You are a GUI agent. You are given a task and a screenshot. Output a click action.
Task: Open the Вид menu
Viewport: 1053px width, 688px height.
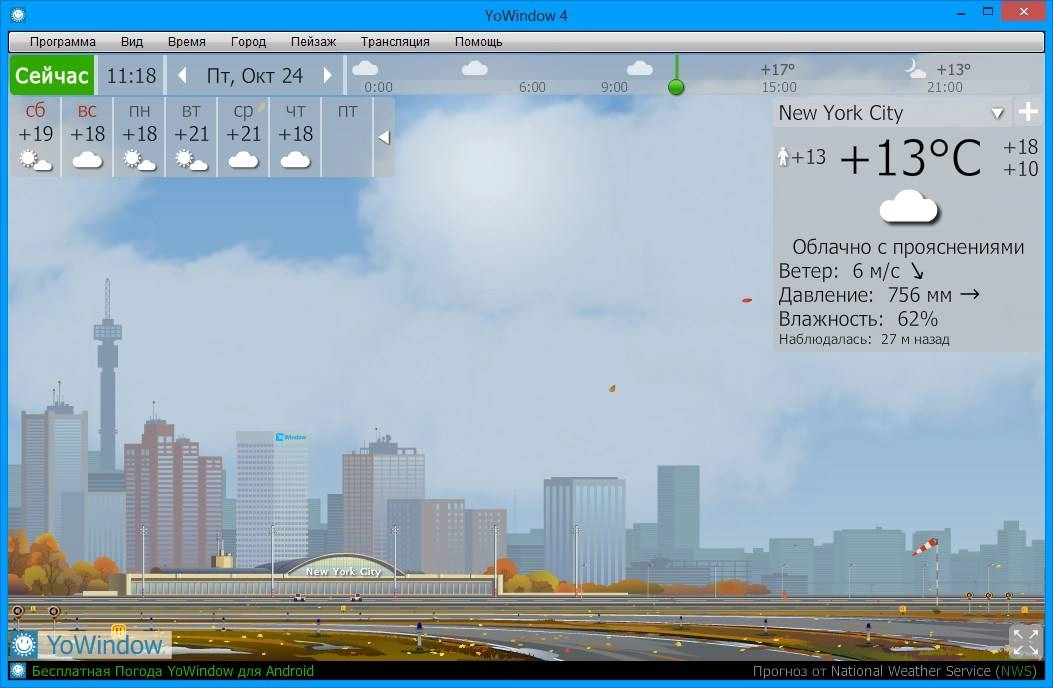132,42
